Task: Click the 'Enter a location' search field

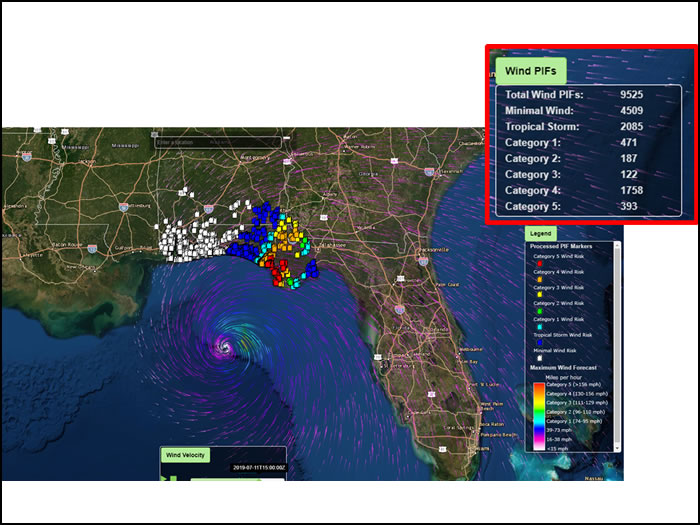Action: (218, 142)
